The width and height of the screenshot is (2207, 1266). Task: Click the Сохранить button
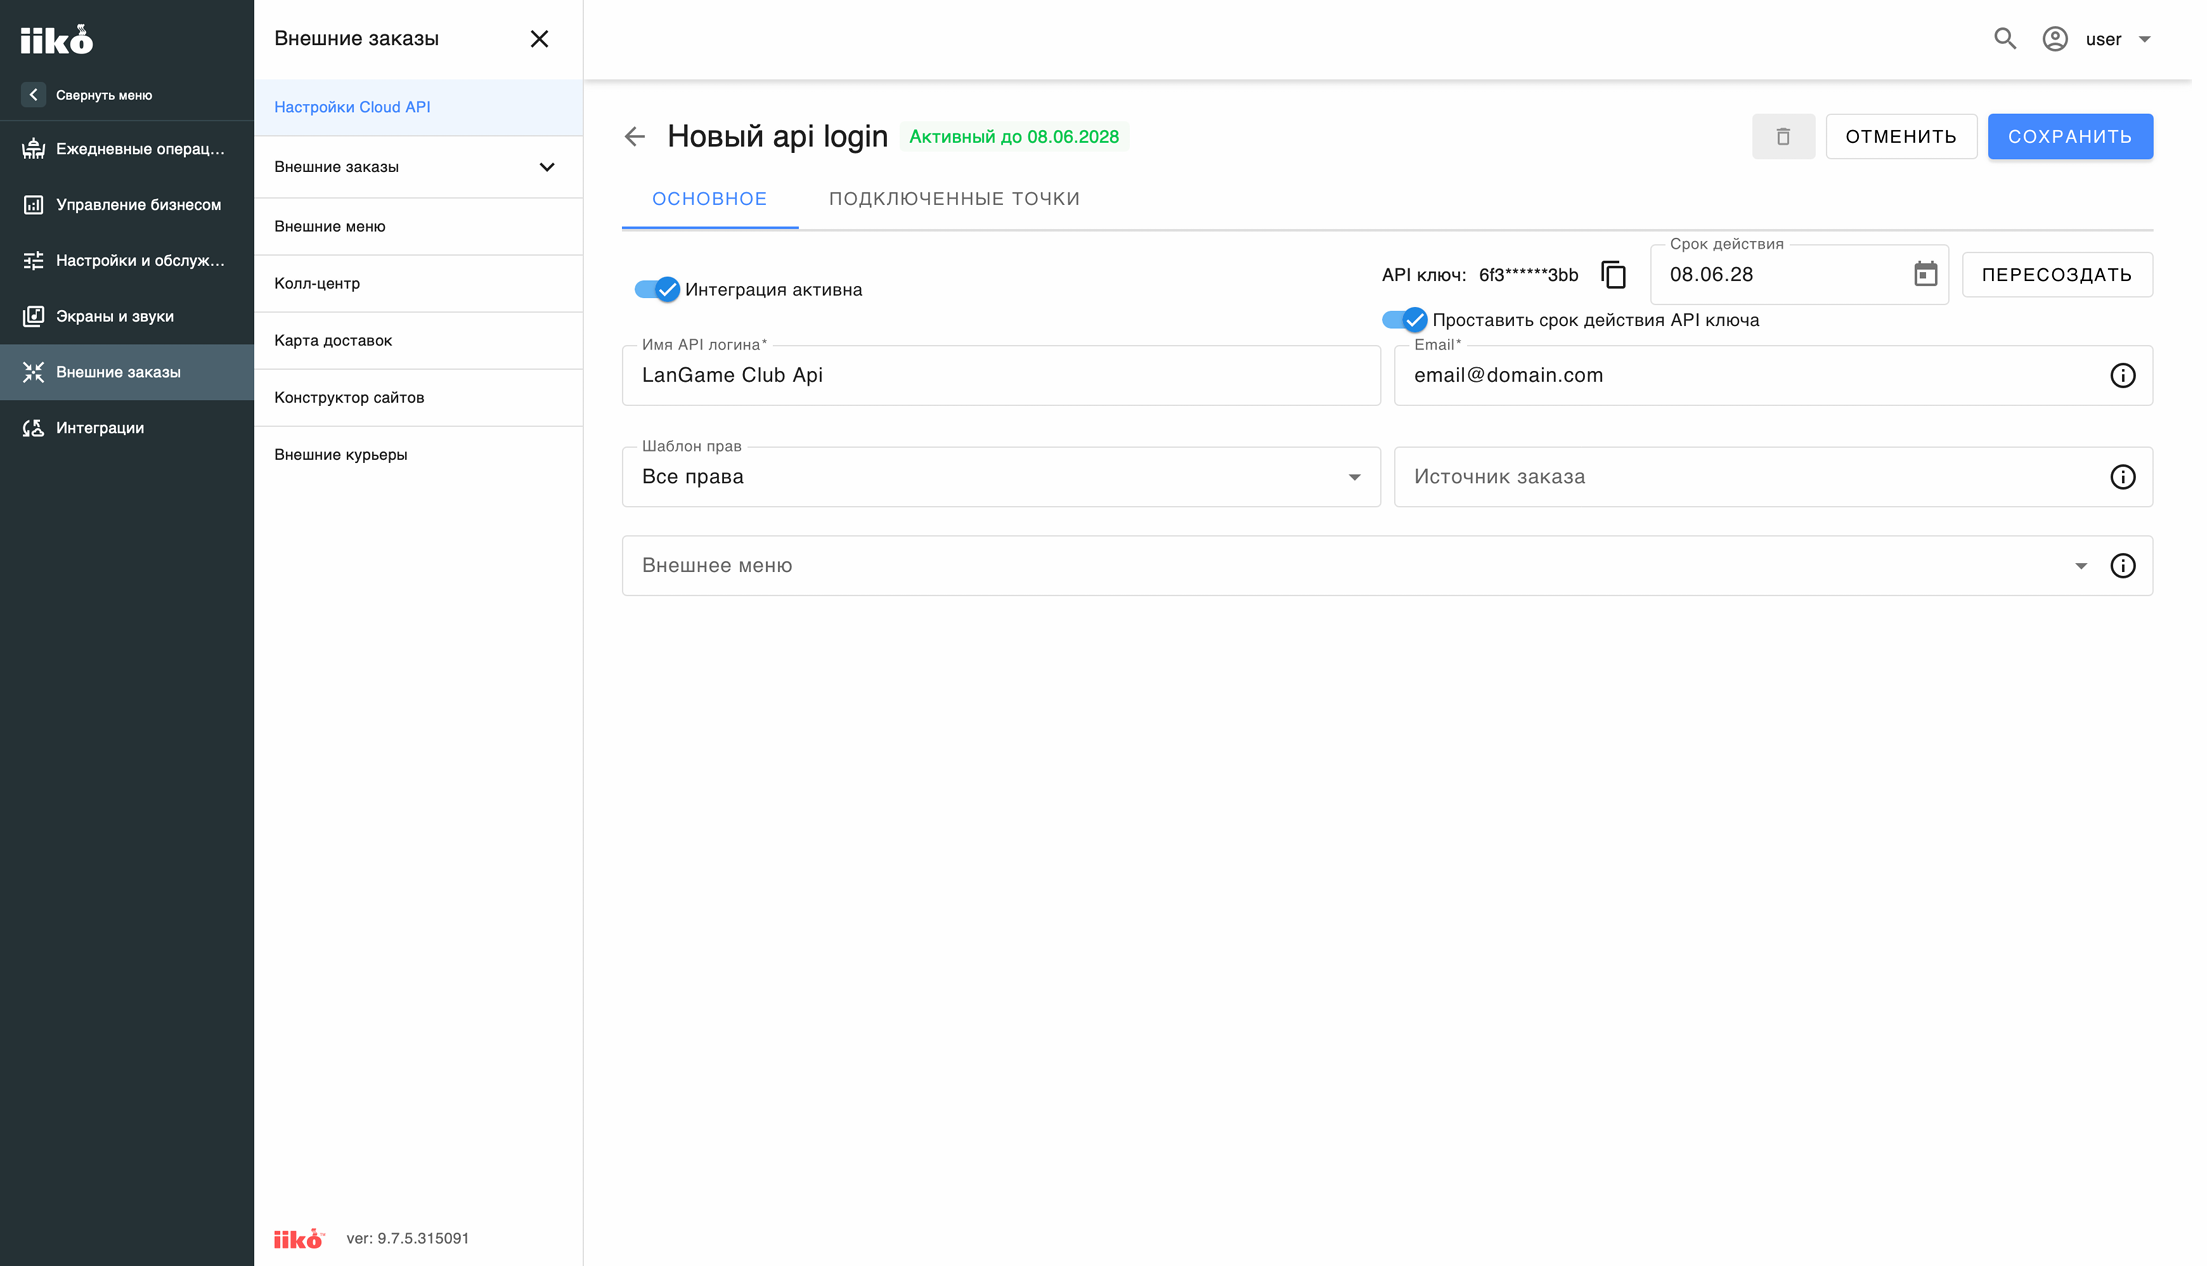[x=2070, y=137]
